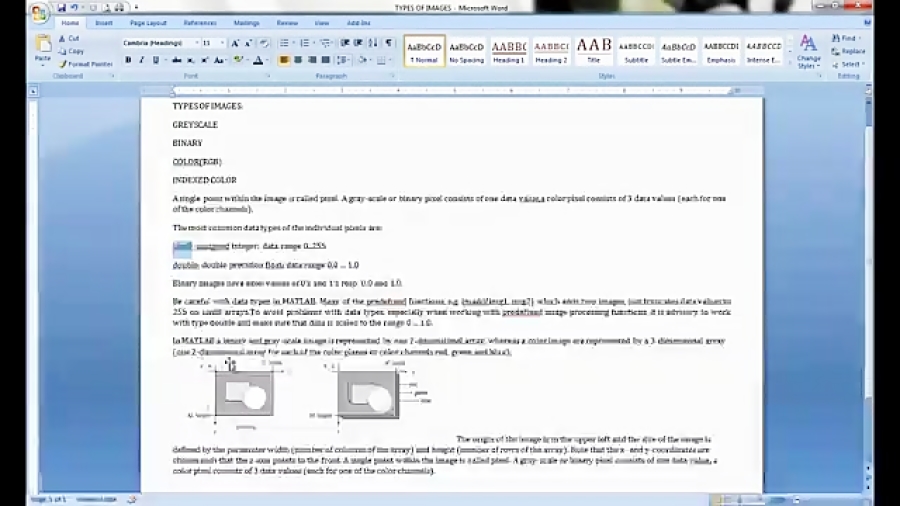Screen dimensions: 900x506
Task: Open the Page Layout tab
Action: click(x=148, y=22)
